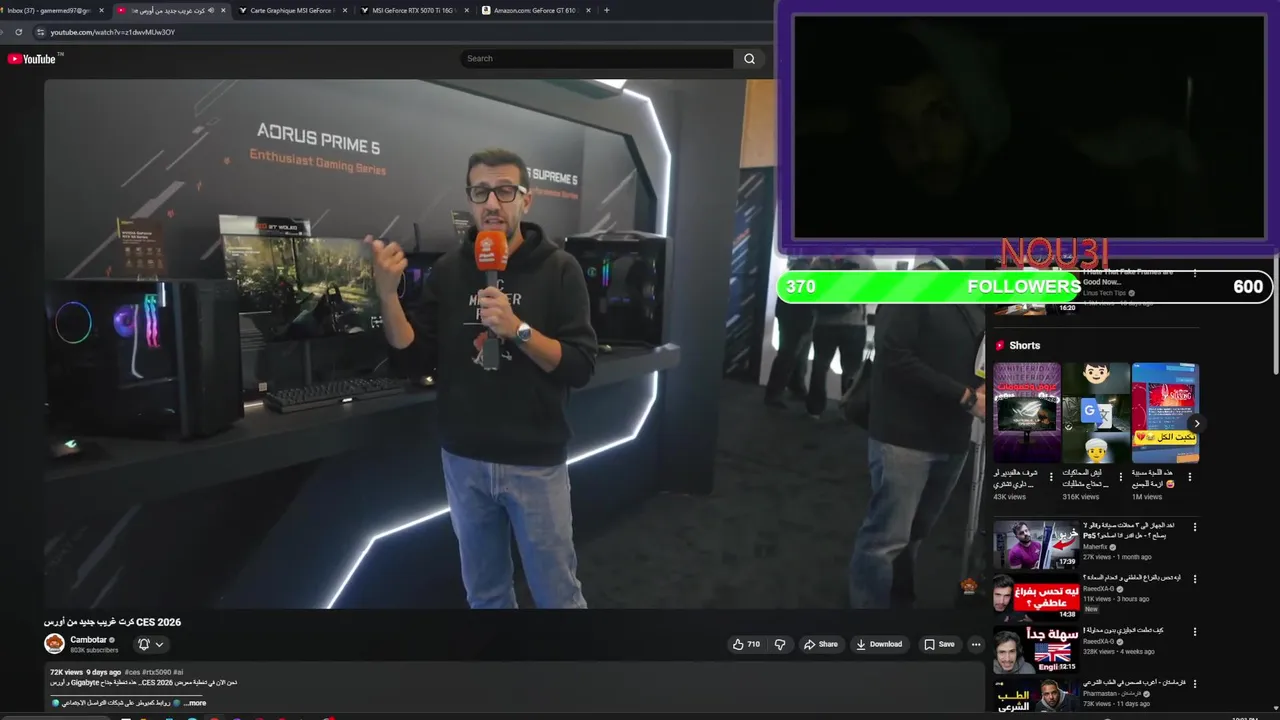Switch to the Amazon GeForce GT 610 tab
1280x720 pixels.
[x=535, y=10]
